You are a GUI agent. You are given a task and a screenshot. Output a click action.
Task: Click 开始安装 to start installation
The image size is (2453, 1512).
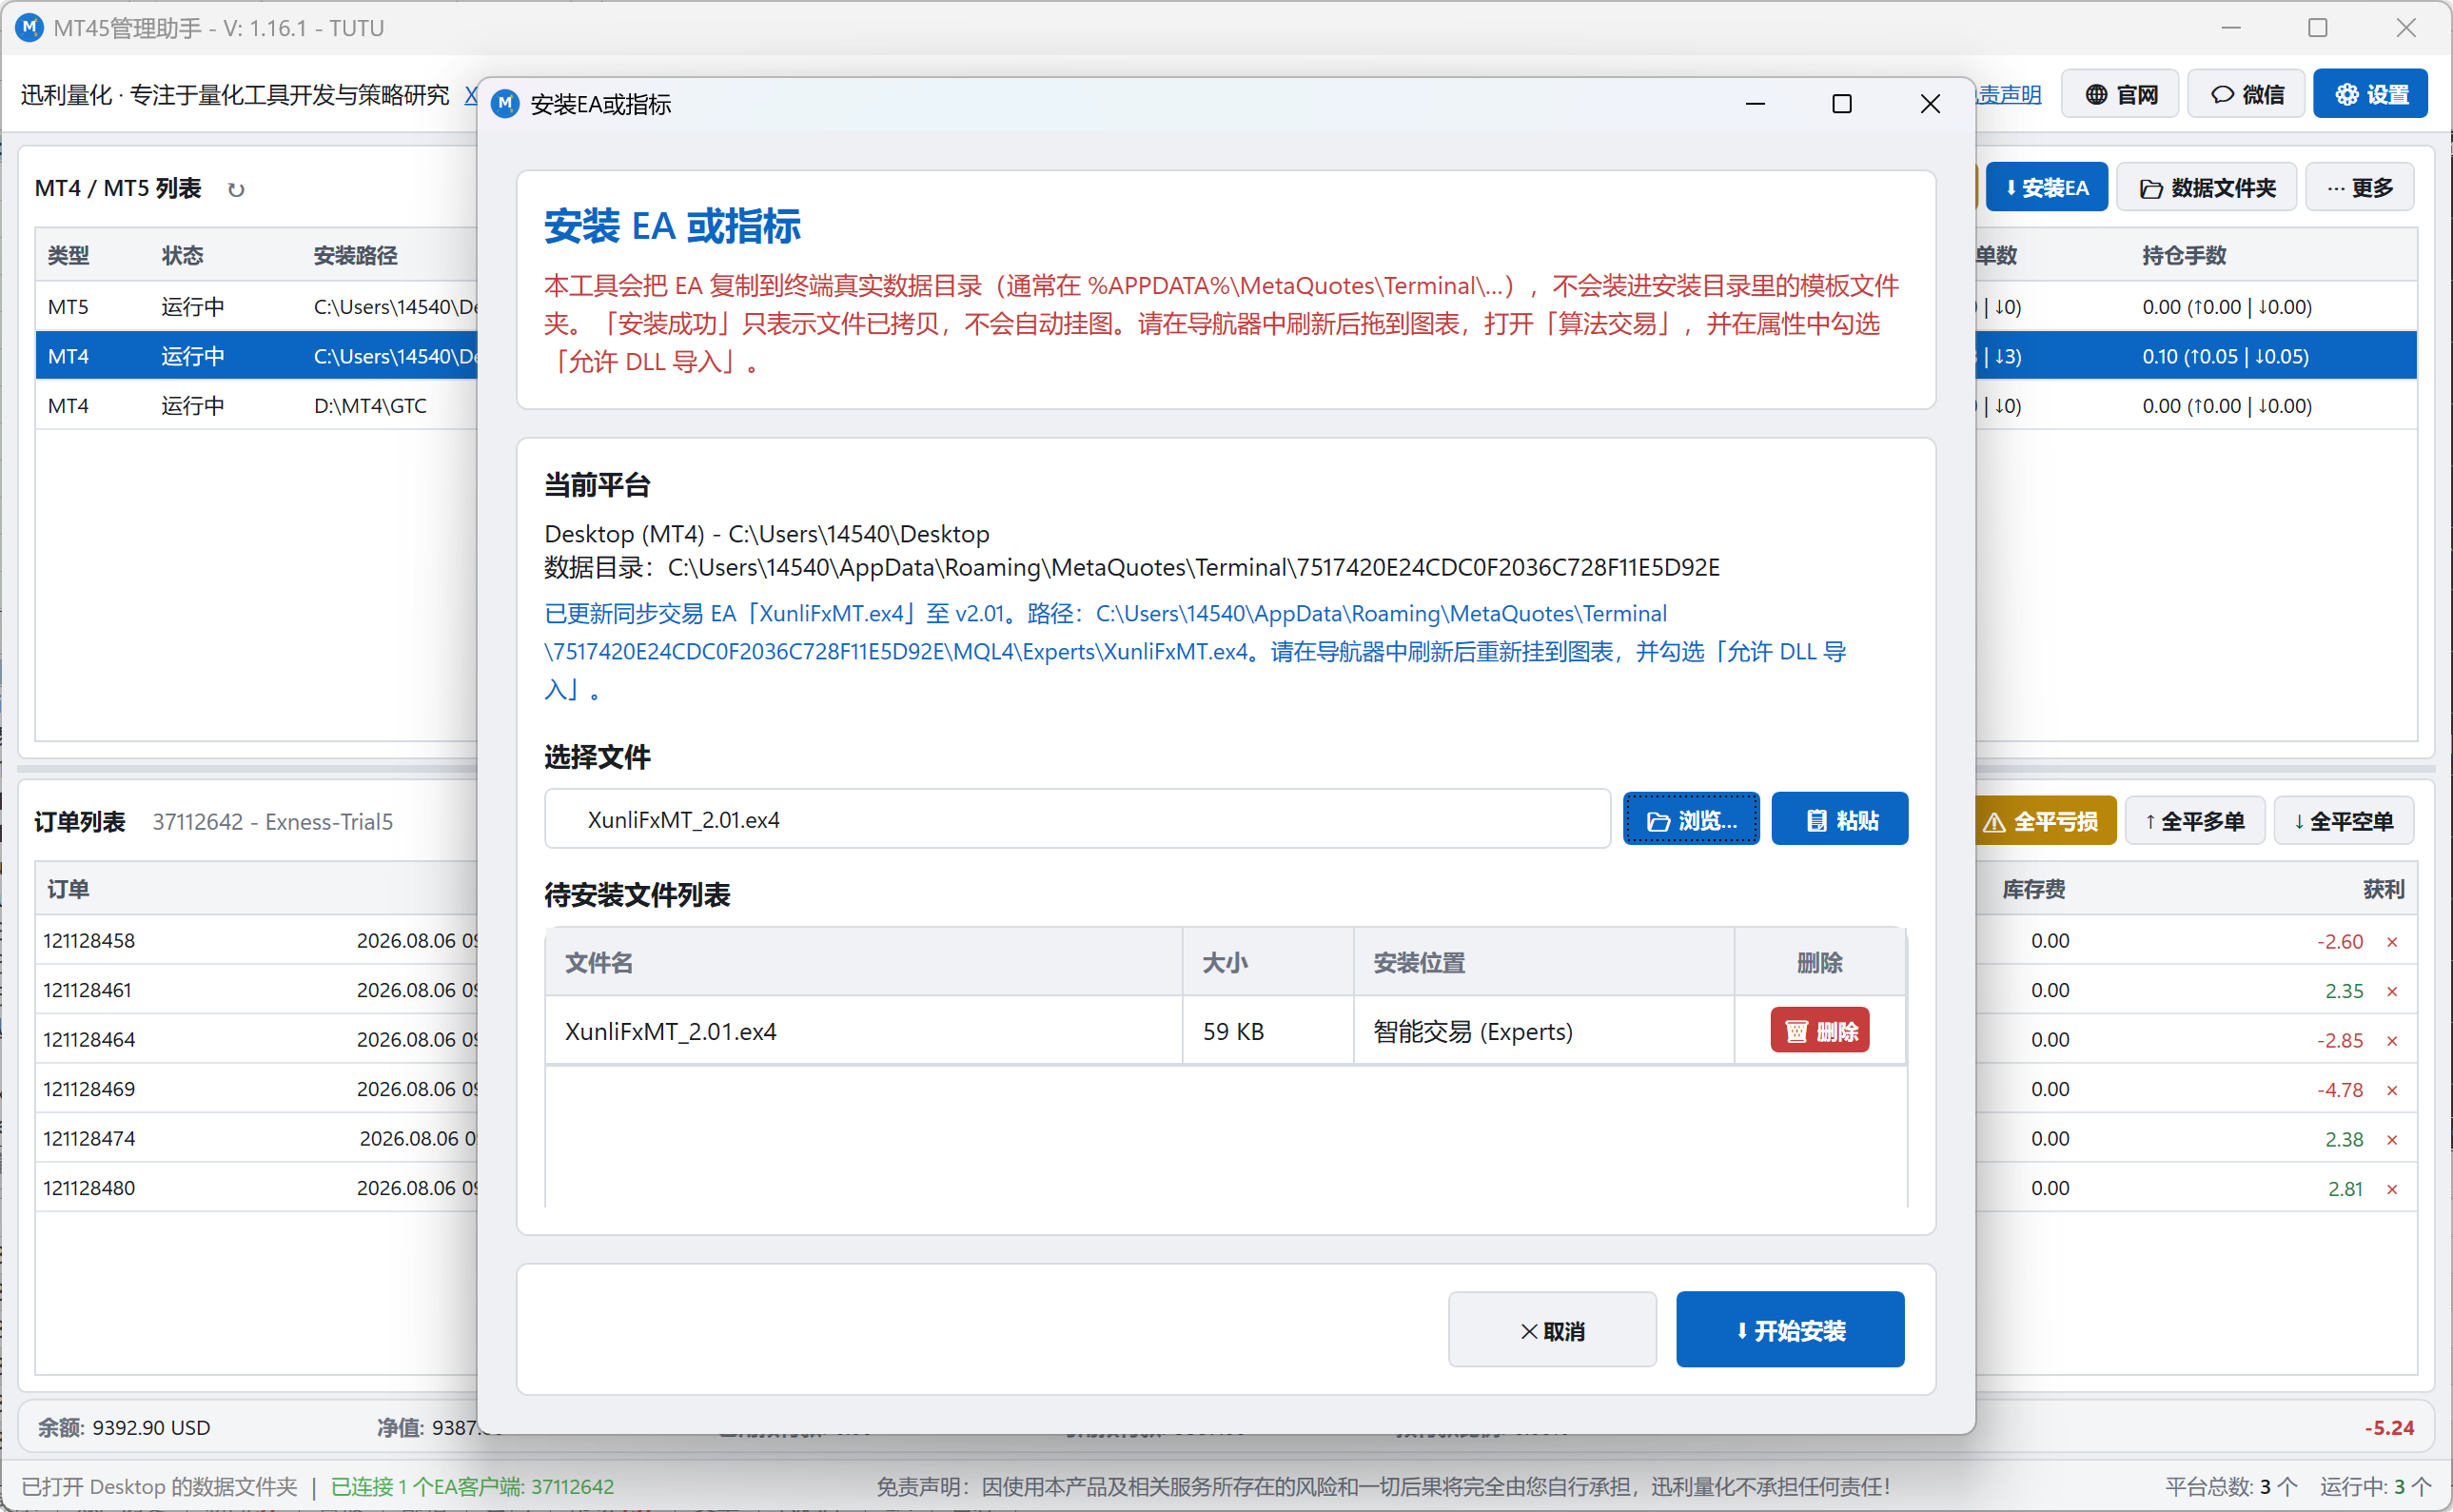[x=1790, y=1329]
